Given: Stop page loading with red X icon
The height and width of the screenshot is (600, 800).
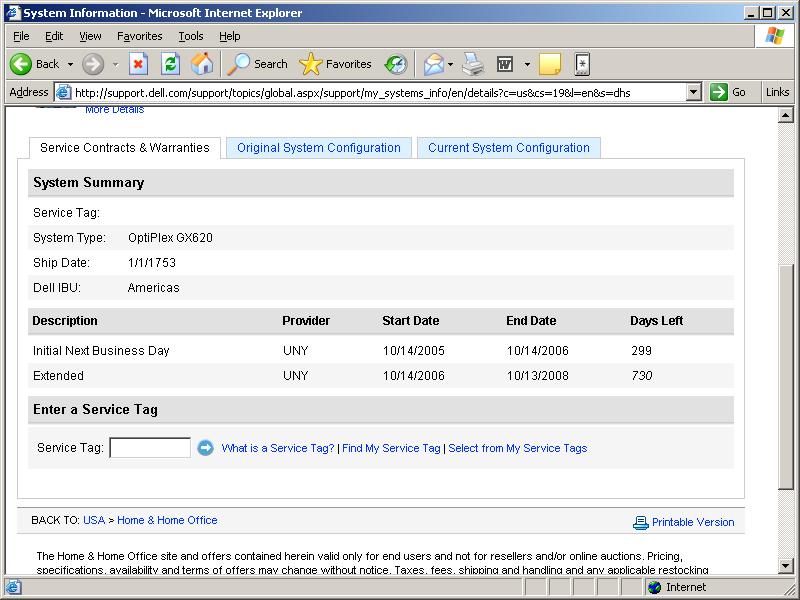Looking at the screenshot, I should [x=138, y=64].
